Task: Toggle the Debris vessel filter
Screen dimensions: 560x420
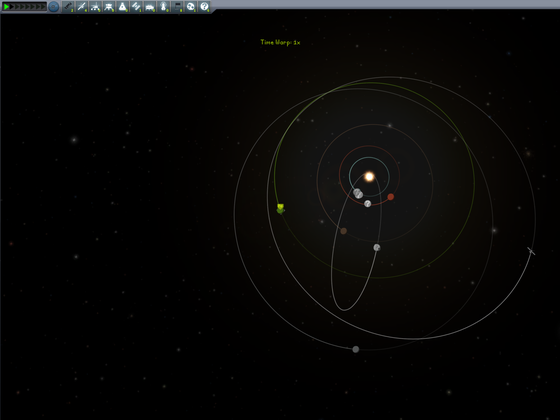Action: click(x=68, y=6)
